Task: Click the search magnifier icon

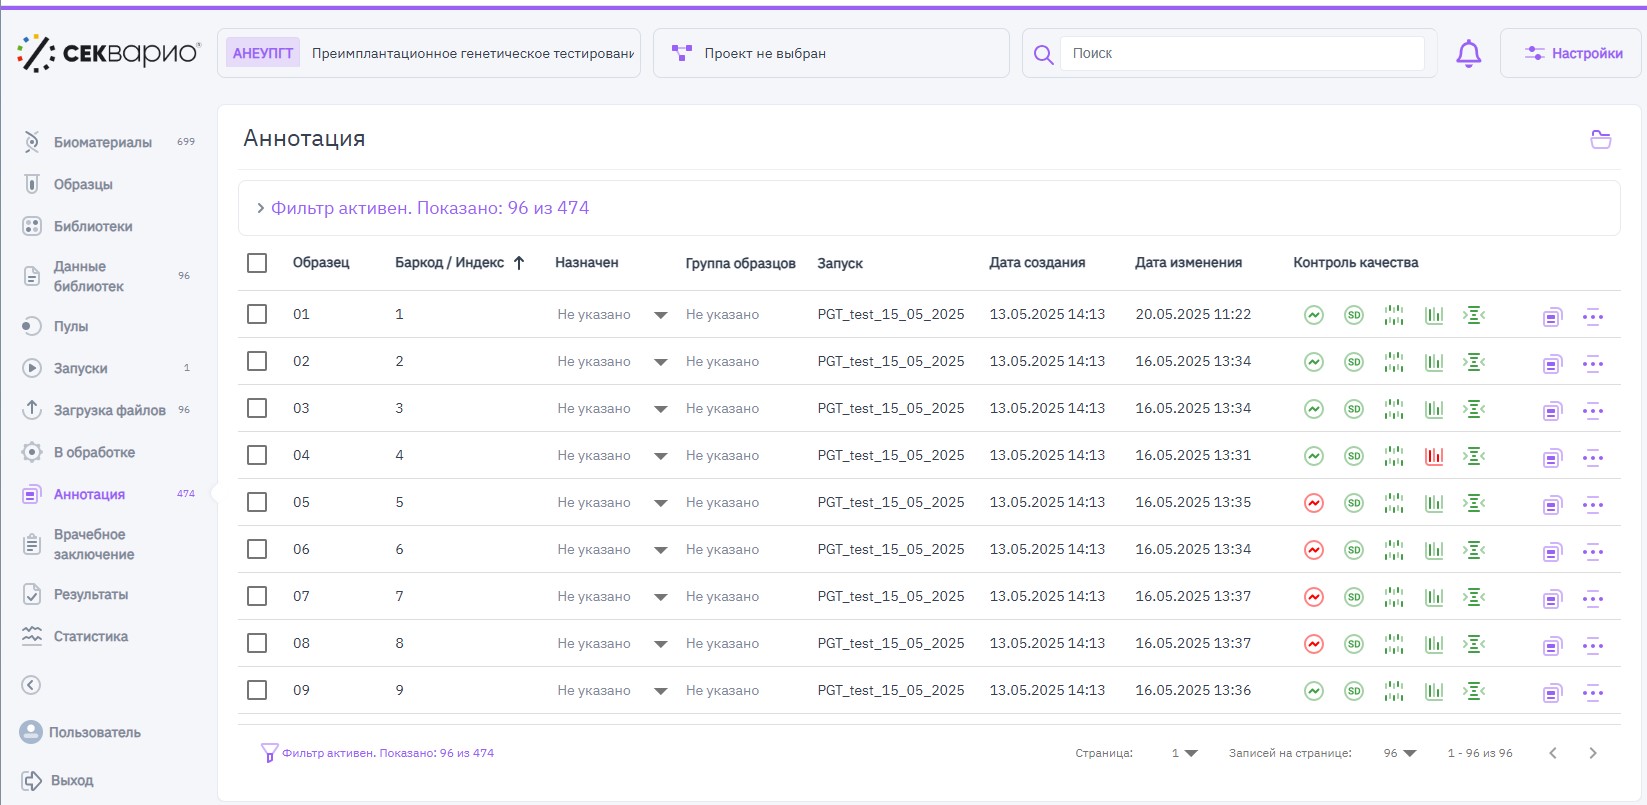Action: (x=1043, y=55)
